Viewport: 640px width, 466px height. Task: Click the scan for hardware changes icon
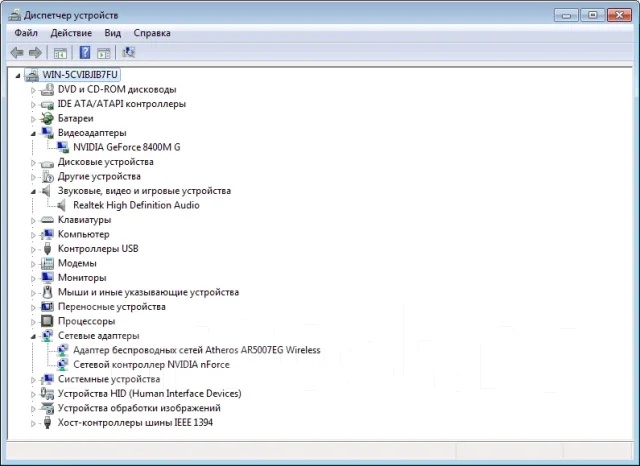(128, 52)
